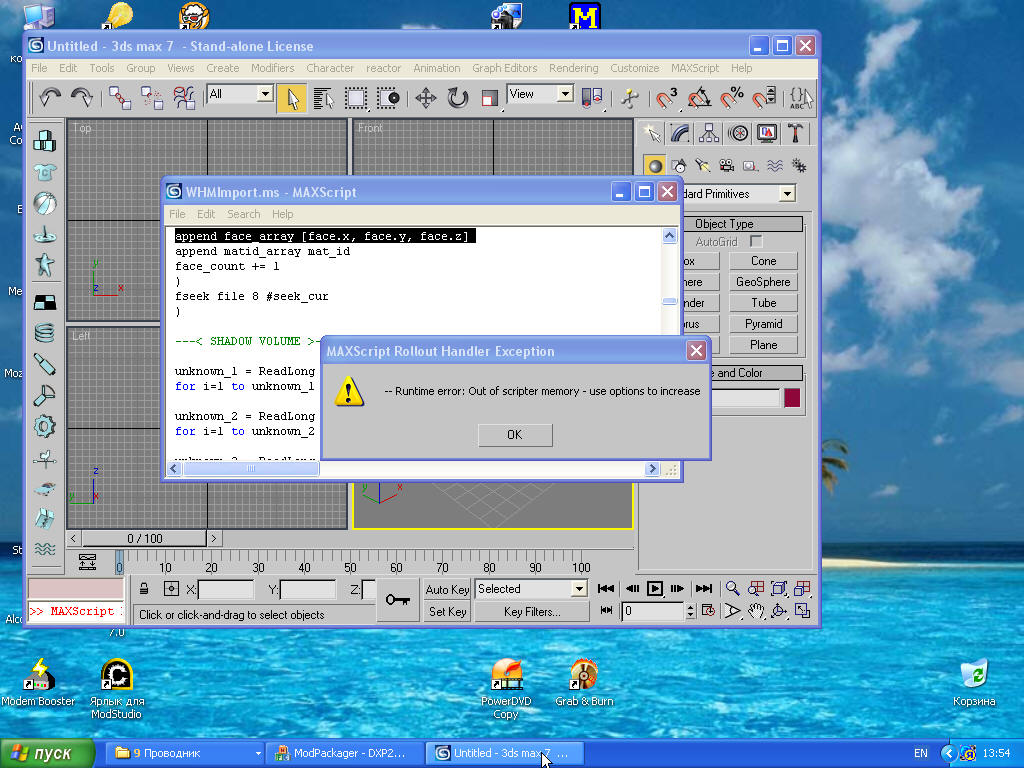Toggle the Auto Key animation mode
This screenshot has width=1024, height=768.
[x=447, y=590]
